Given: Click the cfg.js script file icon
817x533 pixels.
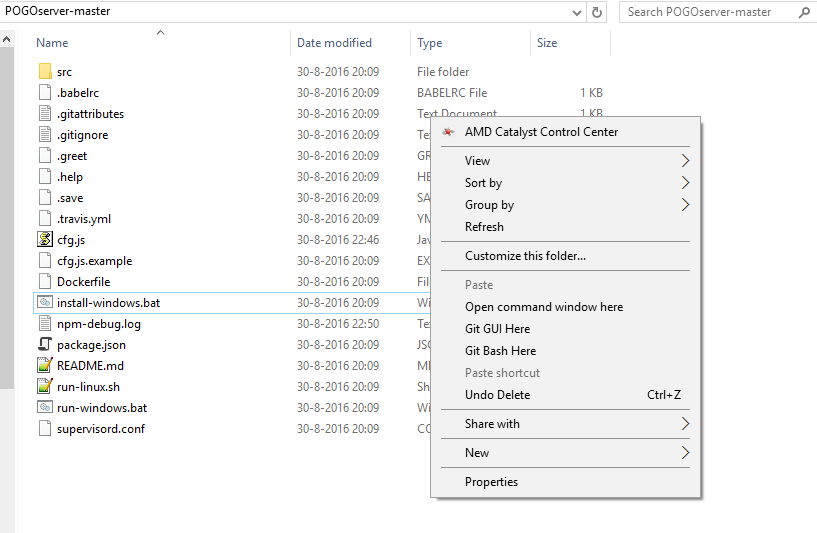Looking at the screenshot, I should (44, 240).
